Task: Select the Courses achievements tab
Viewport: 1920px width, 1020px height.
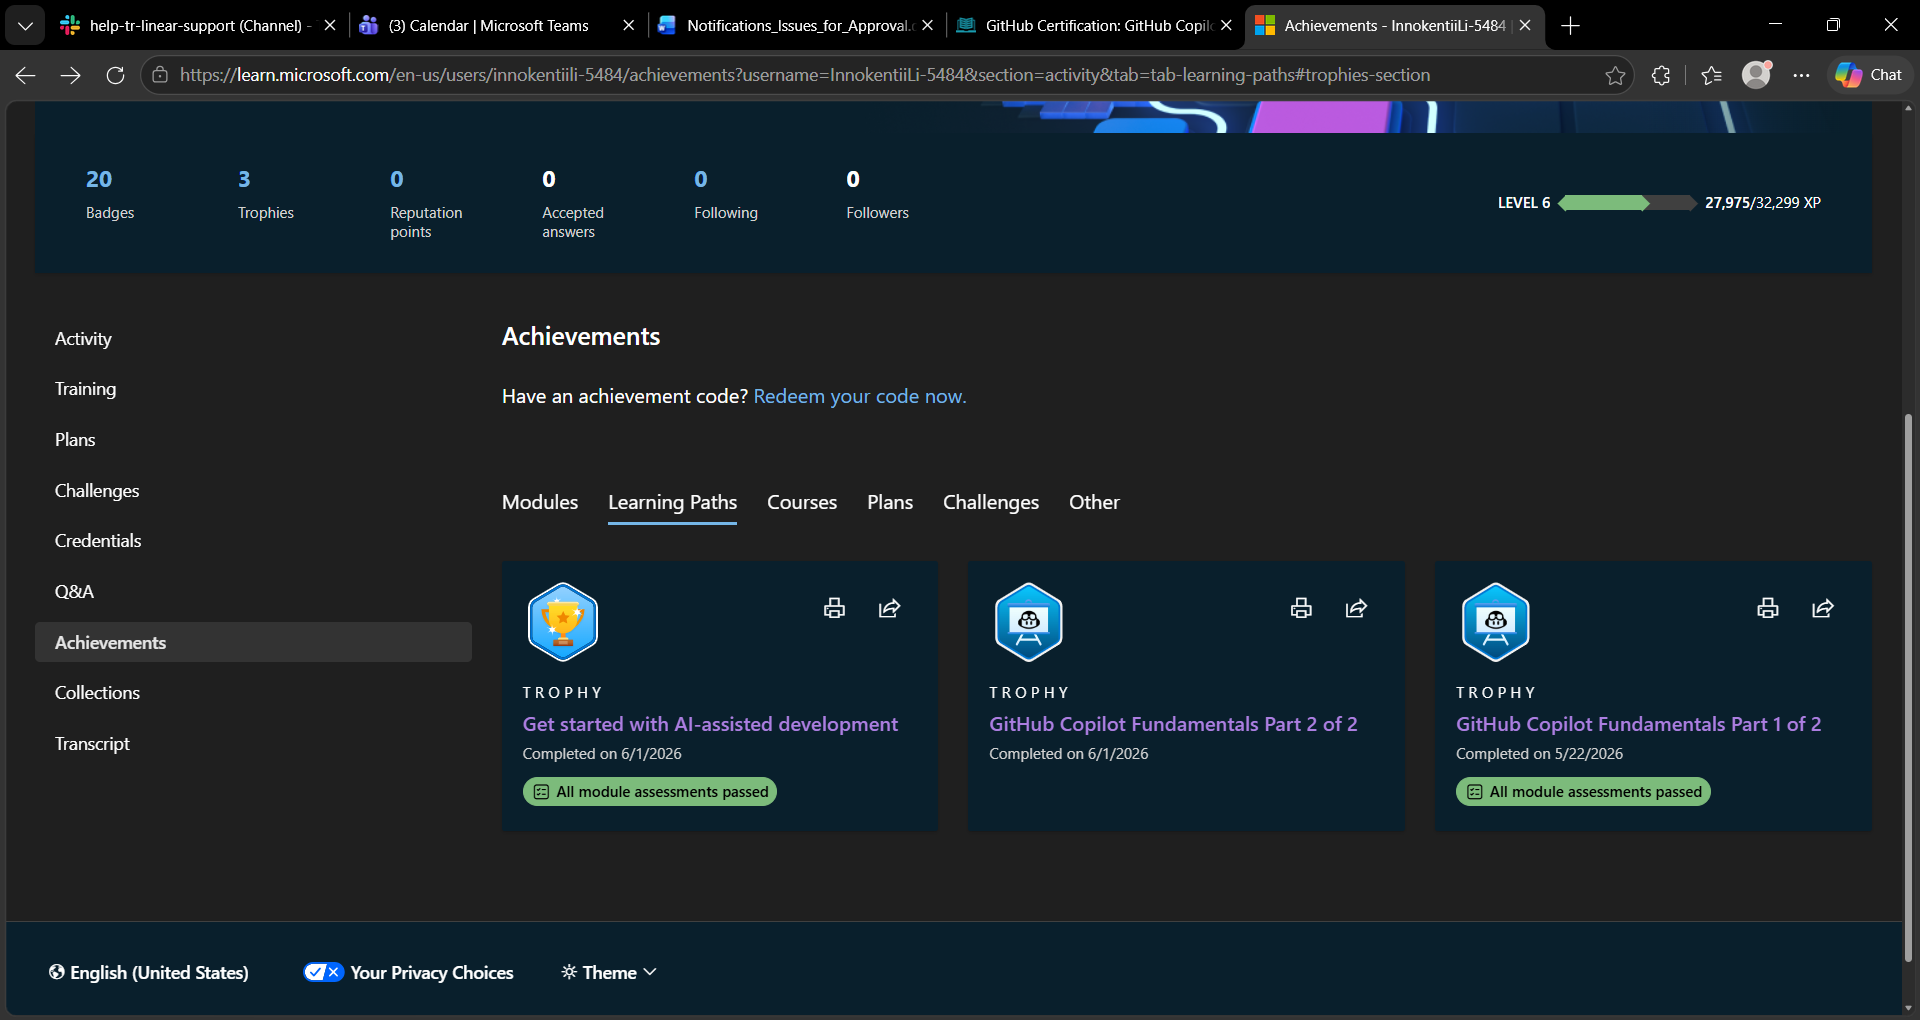Action: tap(802, 502)
